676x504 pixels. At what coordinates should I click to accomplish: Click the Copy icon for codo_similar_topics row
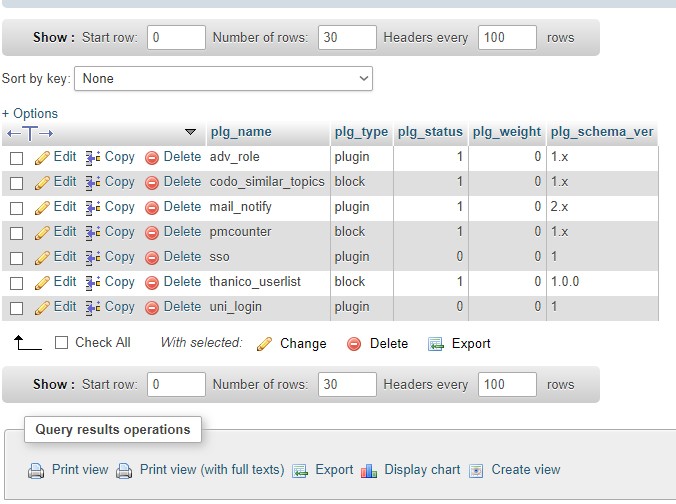coord(93,183)
